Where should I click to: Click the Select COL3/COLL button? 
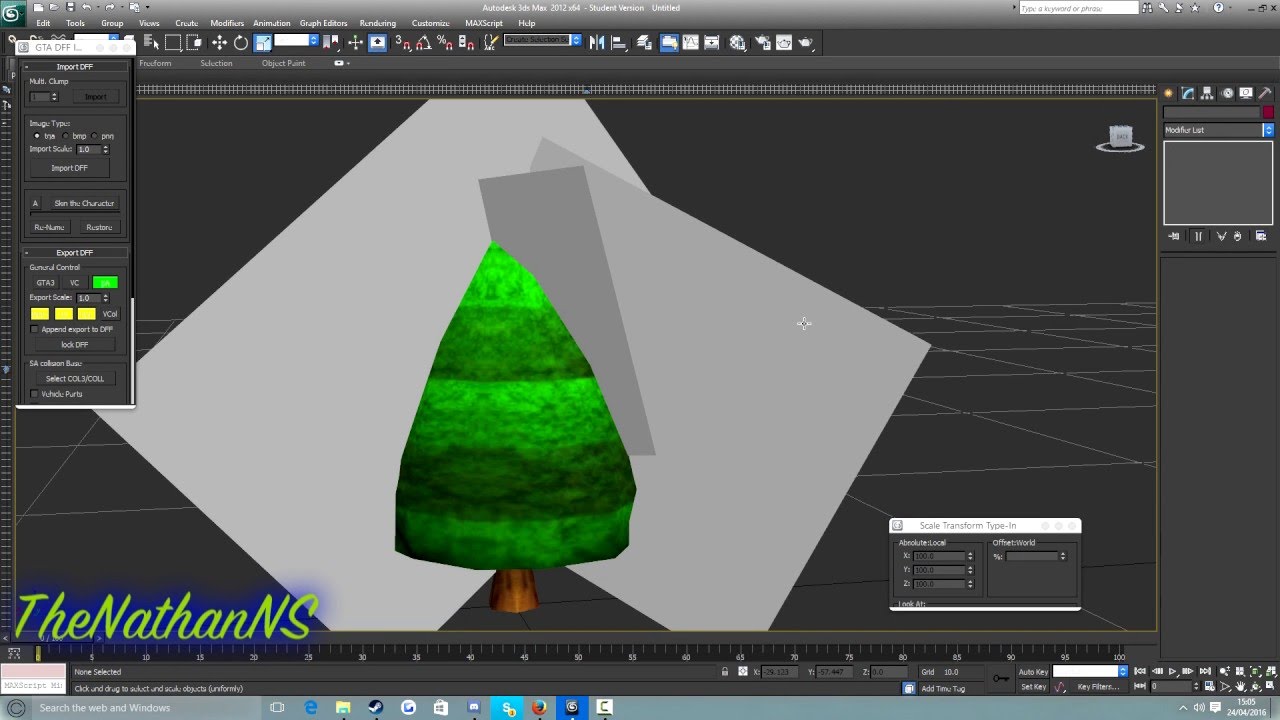(75, 379)
